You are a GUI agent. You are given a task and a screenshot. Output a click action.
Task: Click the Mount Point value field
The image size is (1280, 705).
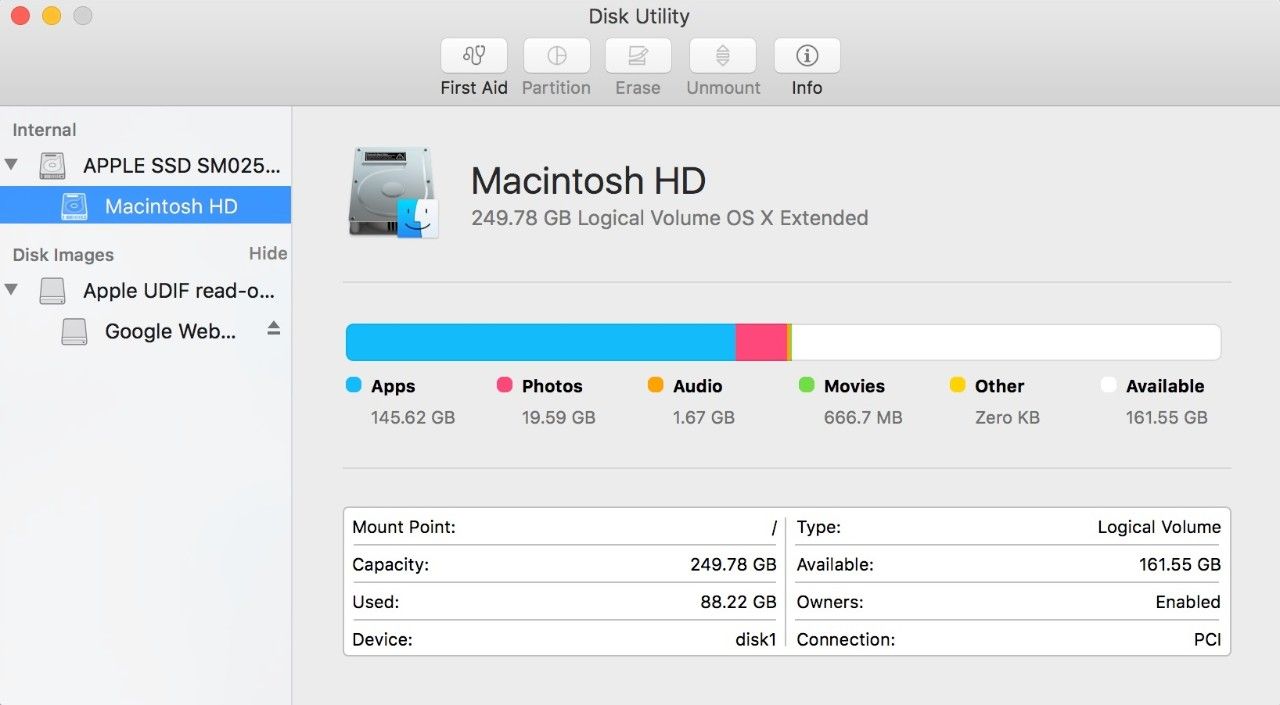(x=404, y=527)
